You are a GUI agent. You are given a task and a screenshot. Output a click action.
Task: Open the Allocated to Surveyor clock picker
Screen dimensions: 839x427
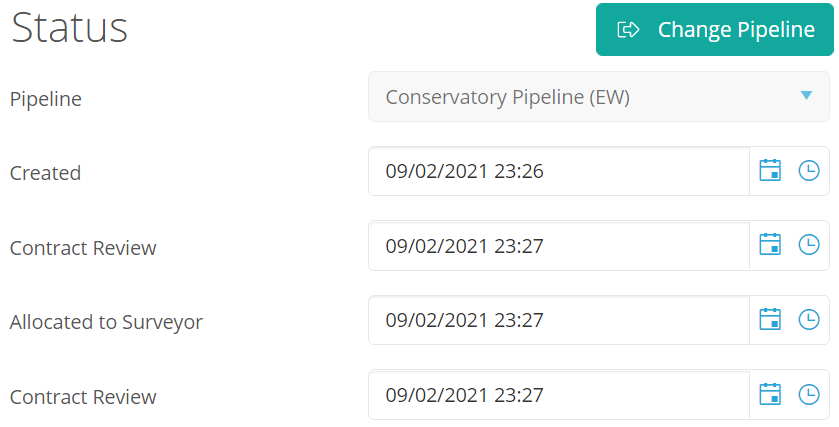click(x=809, y=319)
